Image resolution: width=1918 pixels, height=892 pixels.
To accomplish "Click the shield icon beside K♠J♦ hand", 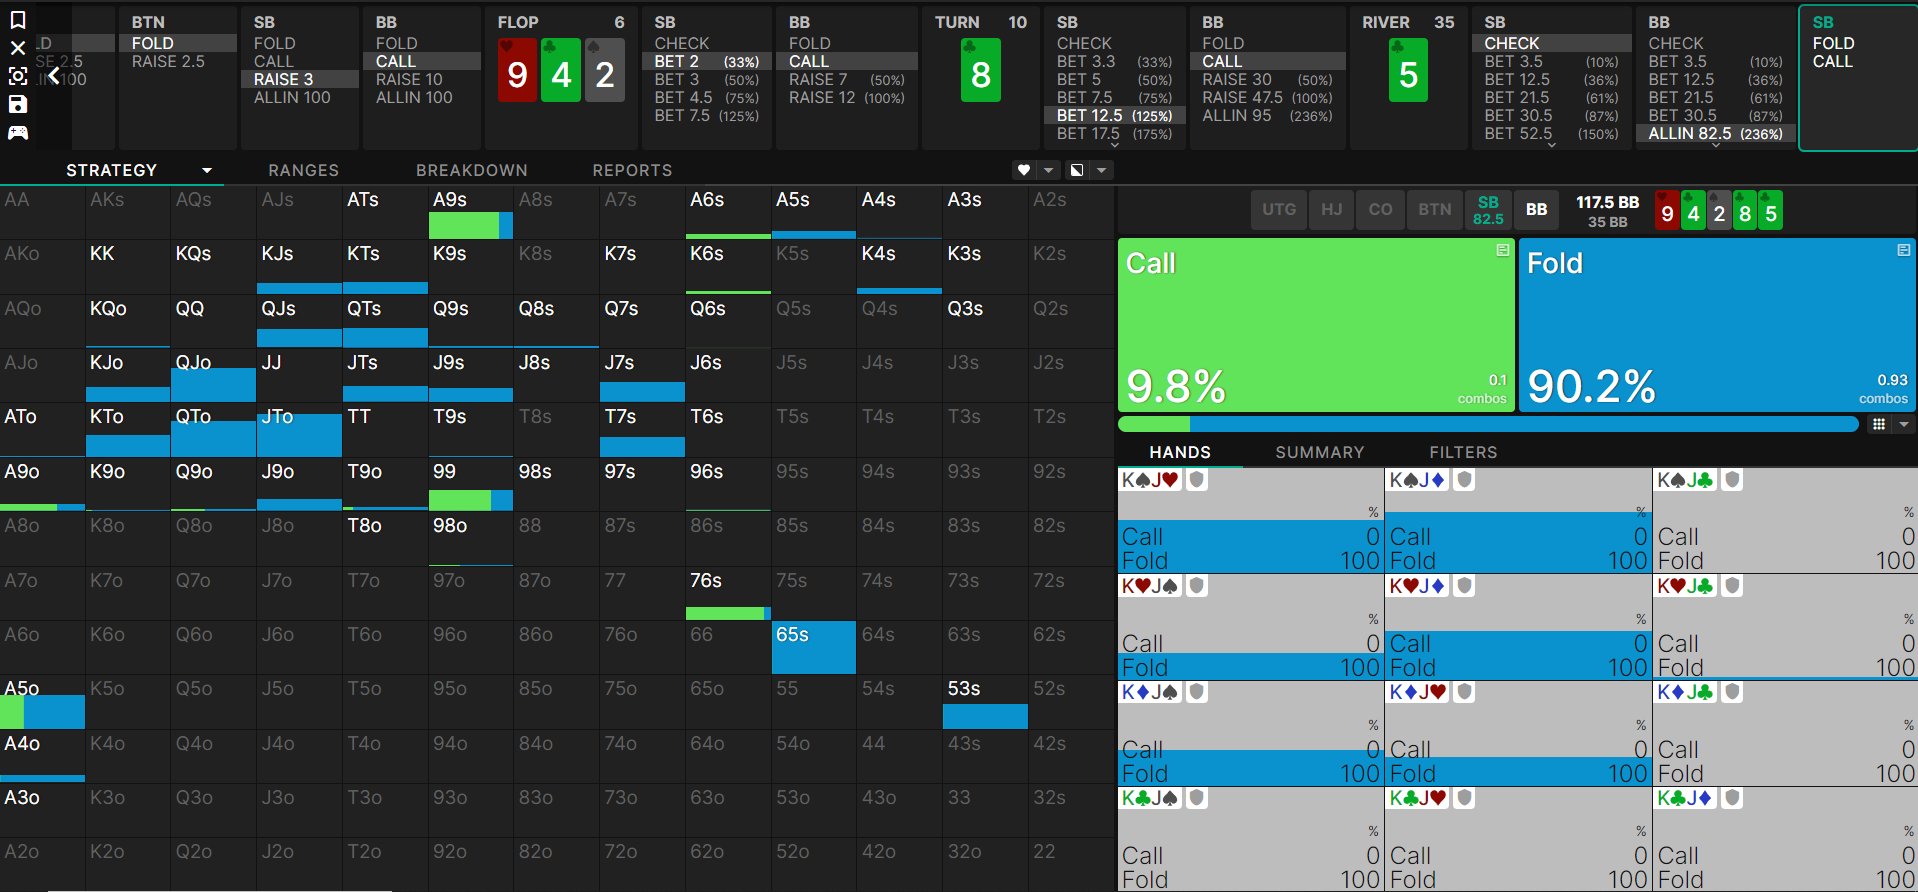I will (x=1465, y=480).
